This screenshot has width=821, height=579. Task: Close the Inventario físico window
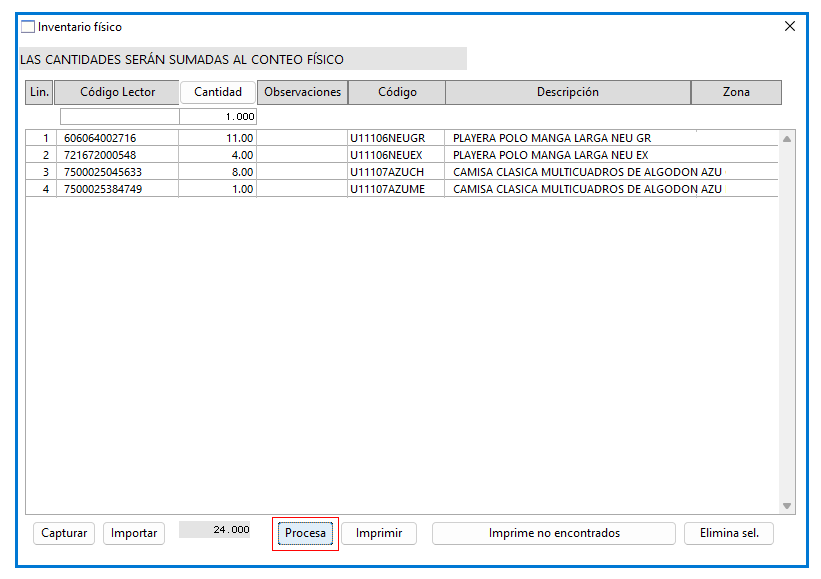coord(790,26)
